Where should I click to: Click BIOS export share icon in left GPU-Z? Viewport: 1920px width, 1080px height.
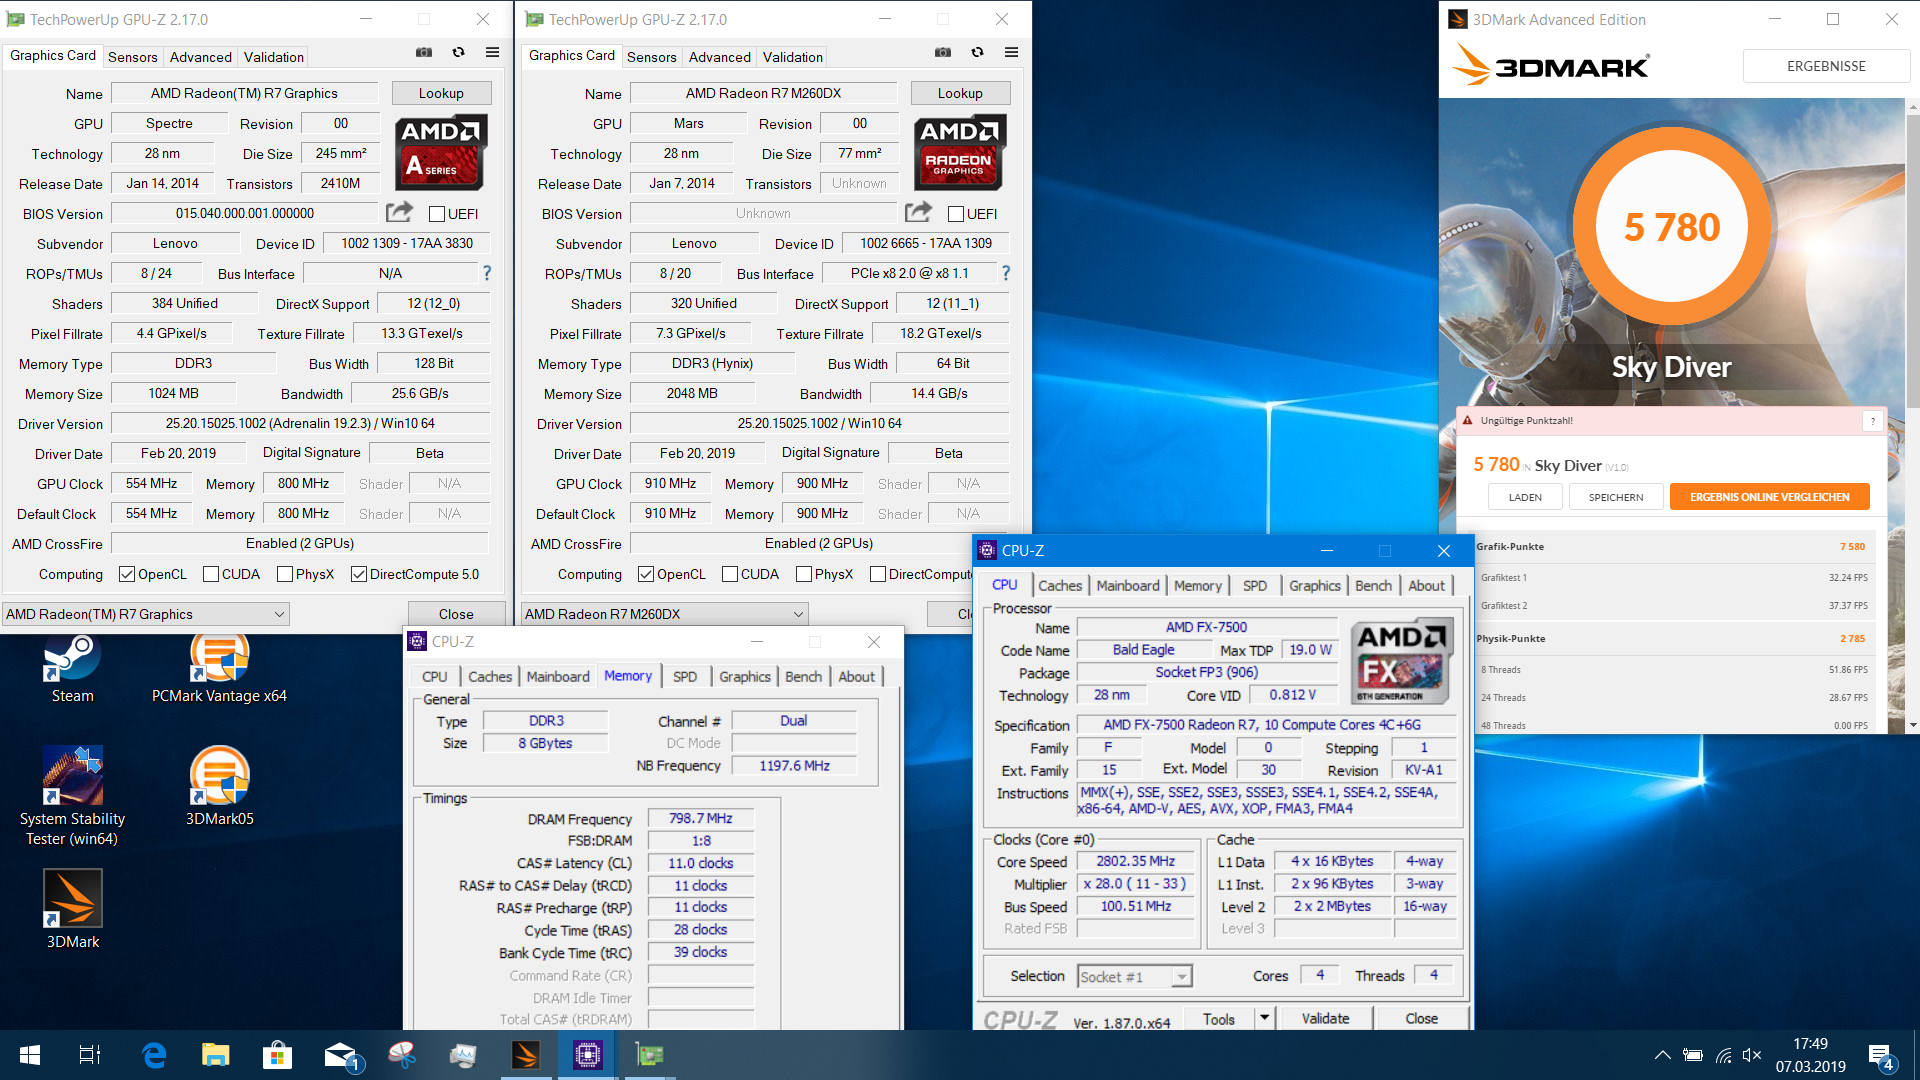pos(399,212)
